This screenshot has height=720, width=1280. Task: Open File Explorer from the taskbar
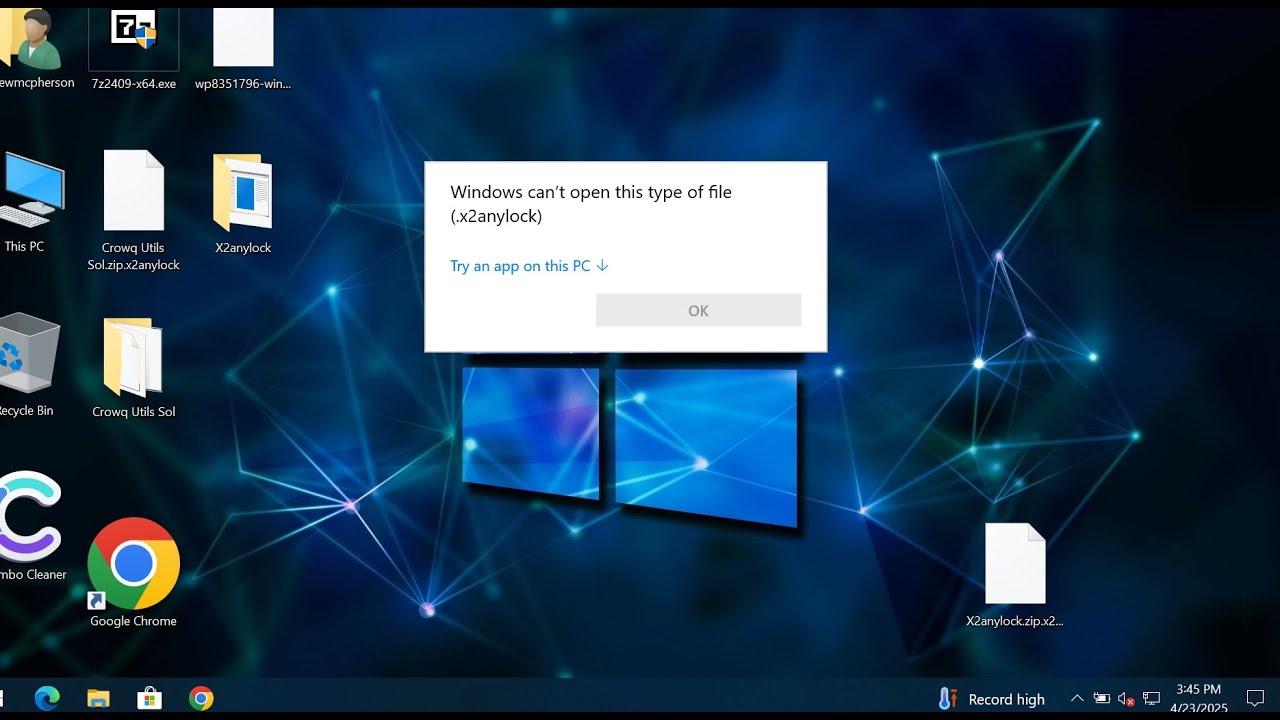[98, 698]
